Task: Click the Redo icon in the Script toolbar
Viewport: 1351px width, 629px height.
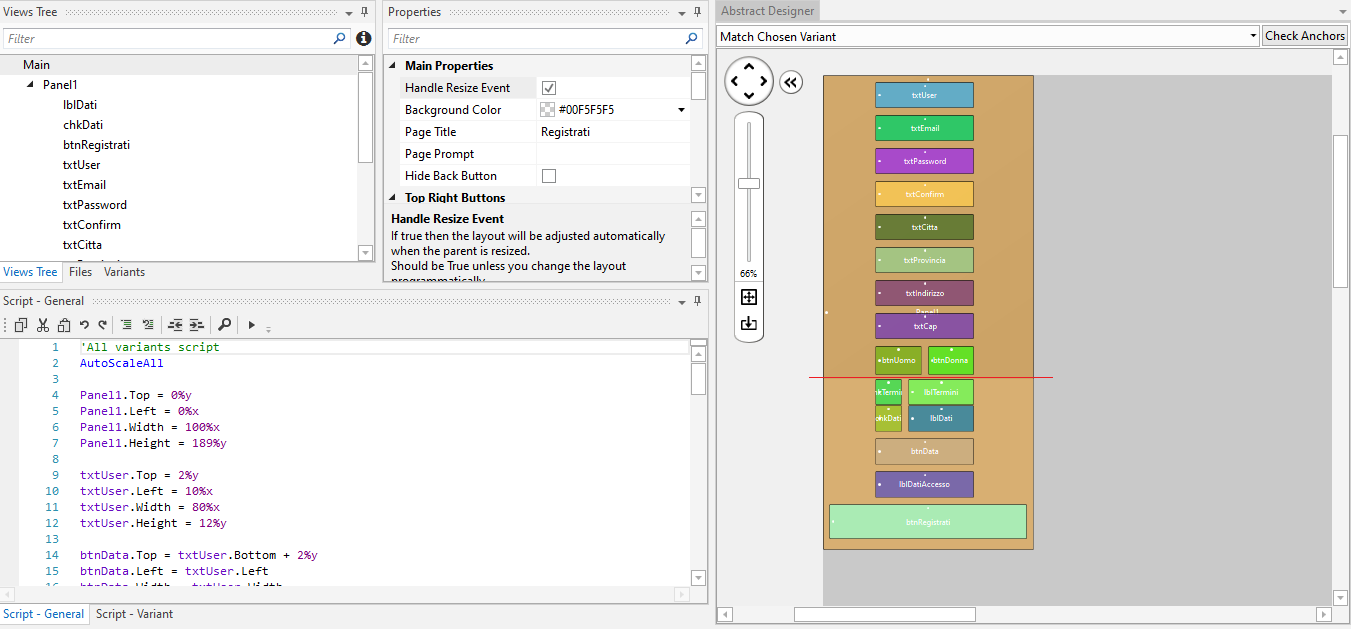Action: [102, 325]
